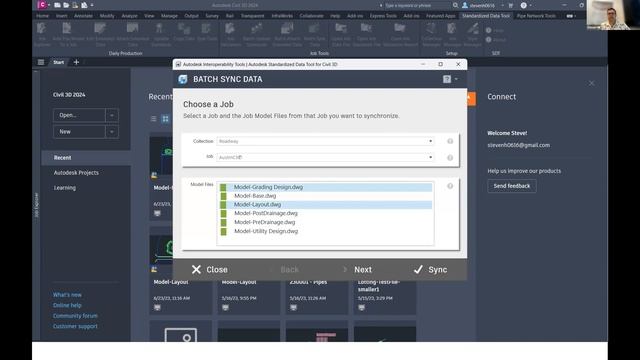640x360 pixels.
Task: Click the info icon next to Model Files list
Action: [x=450, y=186]
